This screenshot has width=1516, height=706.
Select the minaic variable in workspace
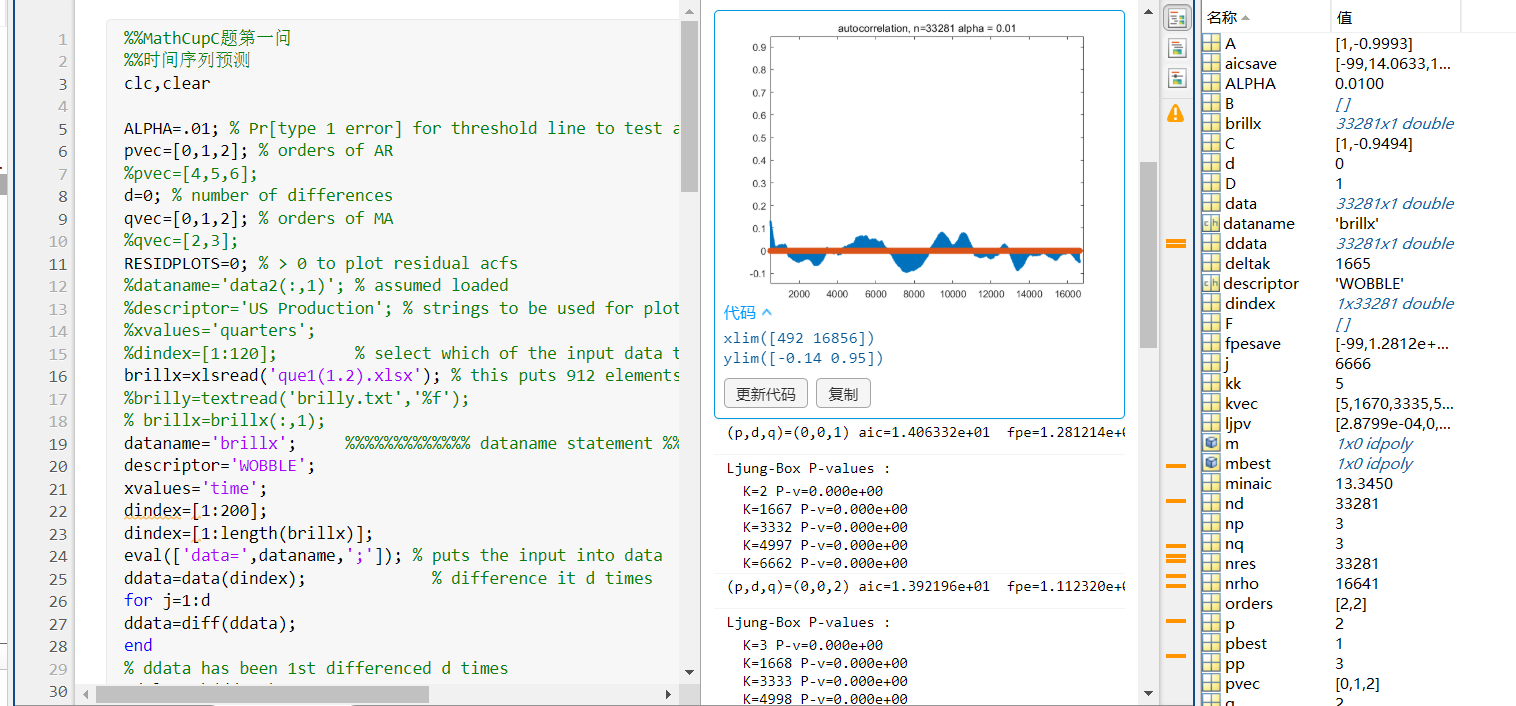tap(1248, 484)
